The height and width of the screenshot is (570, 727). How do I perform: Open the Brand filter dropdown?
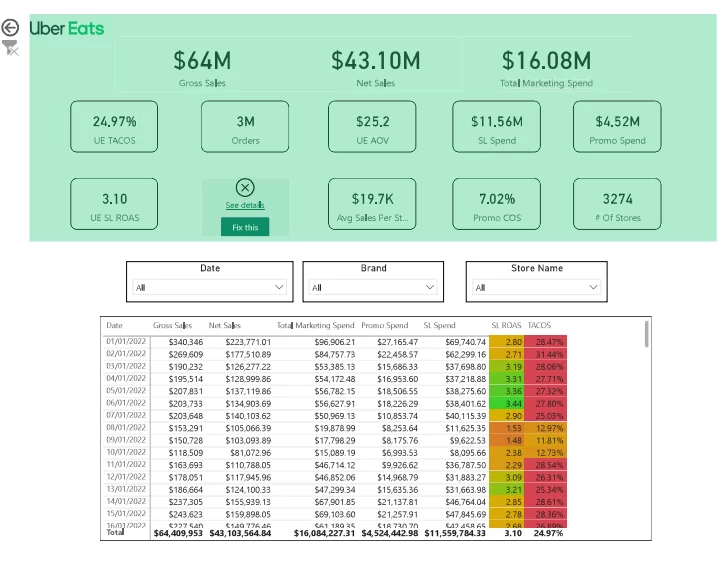373,287
